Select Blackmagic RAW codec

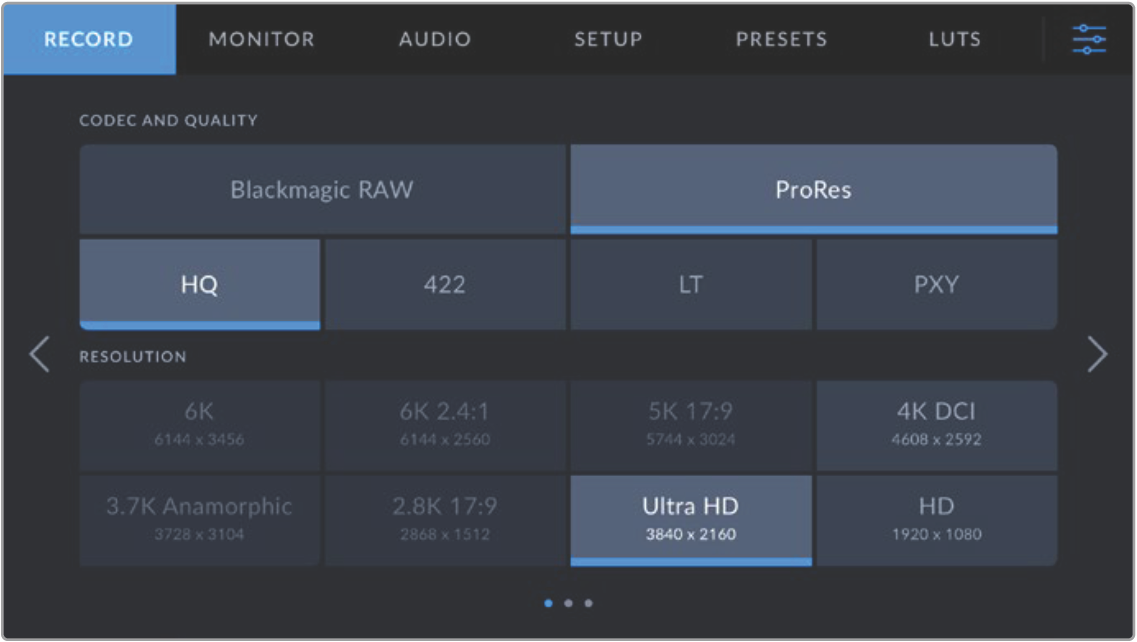[322, 190]
